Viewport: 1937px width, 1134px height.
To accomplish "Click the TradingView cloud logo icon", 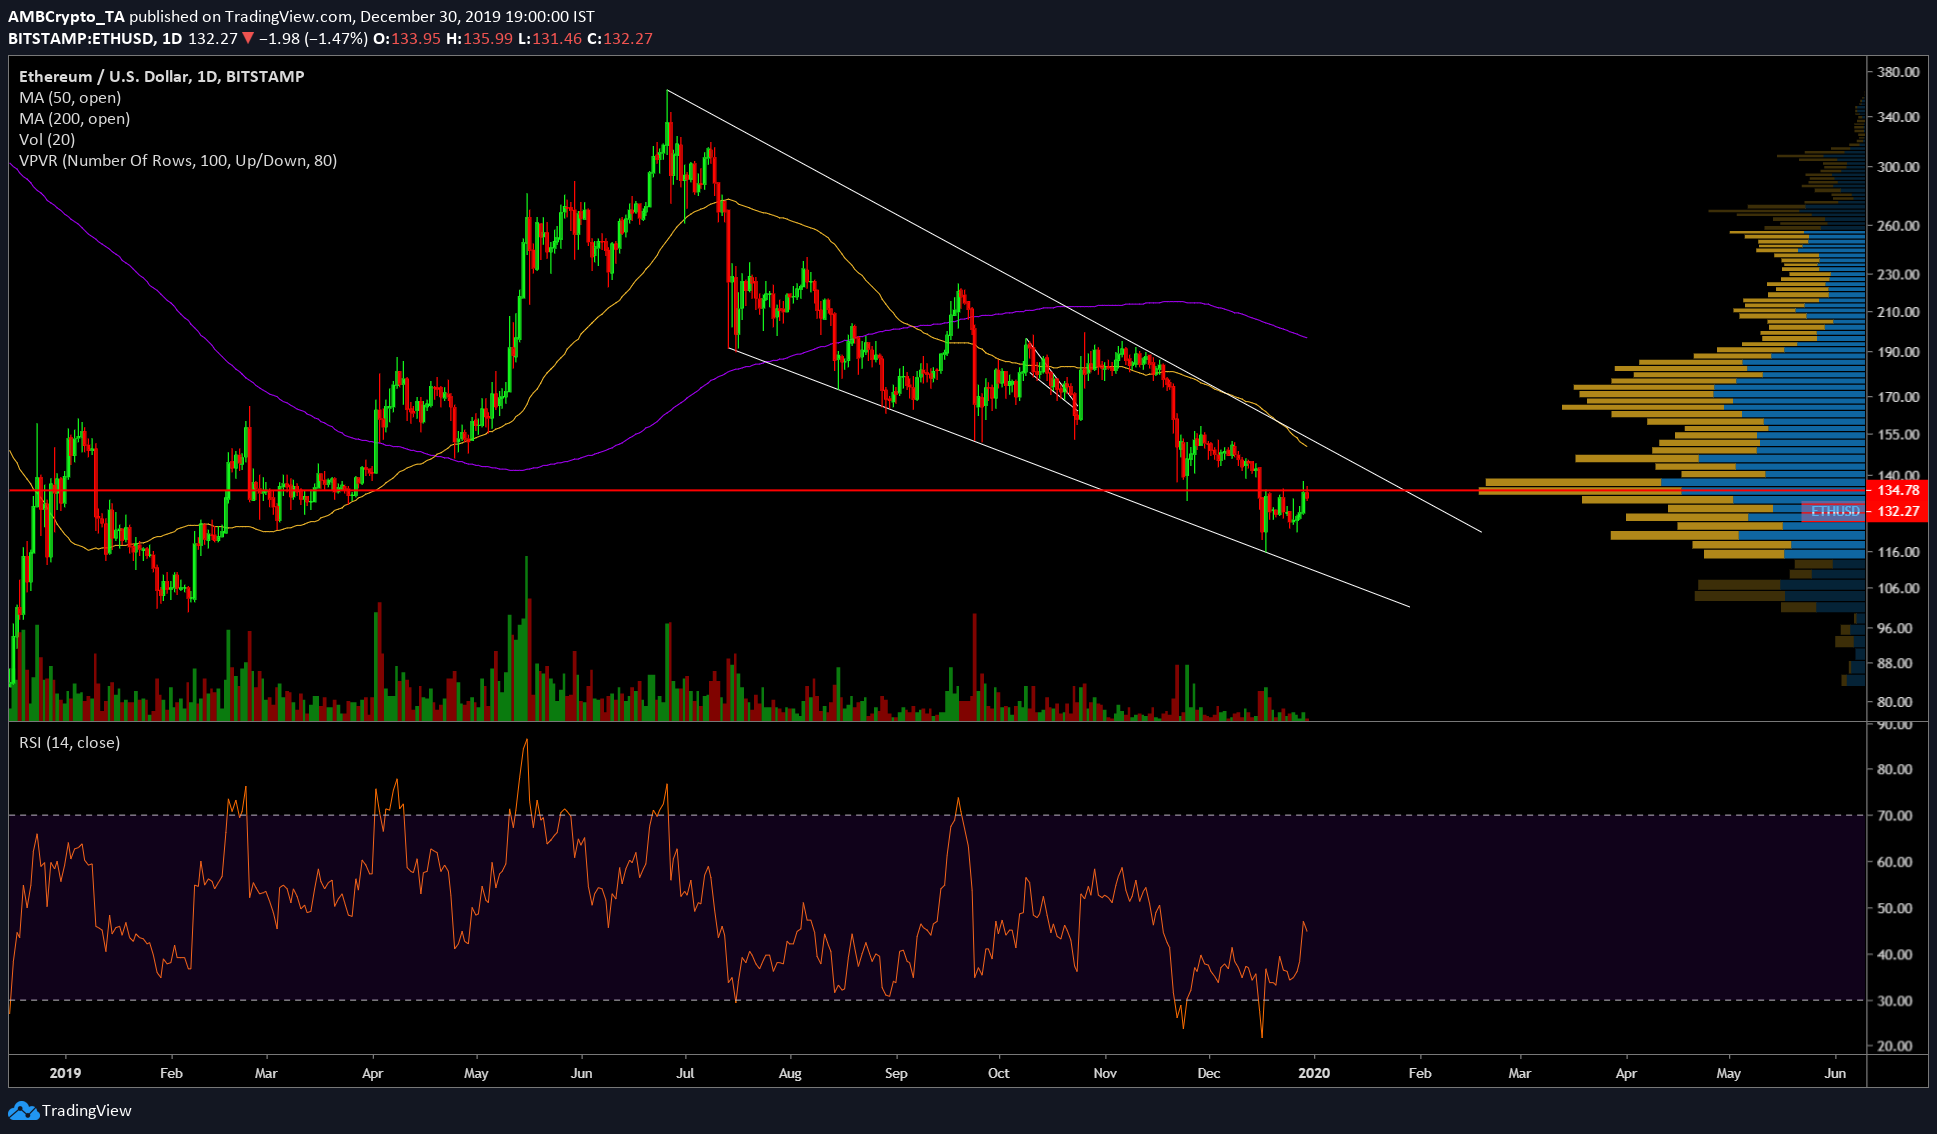I will (23, 1111).
